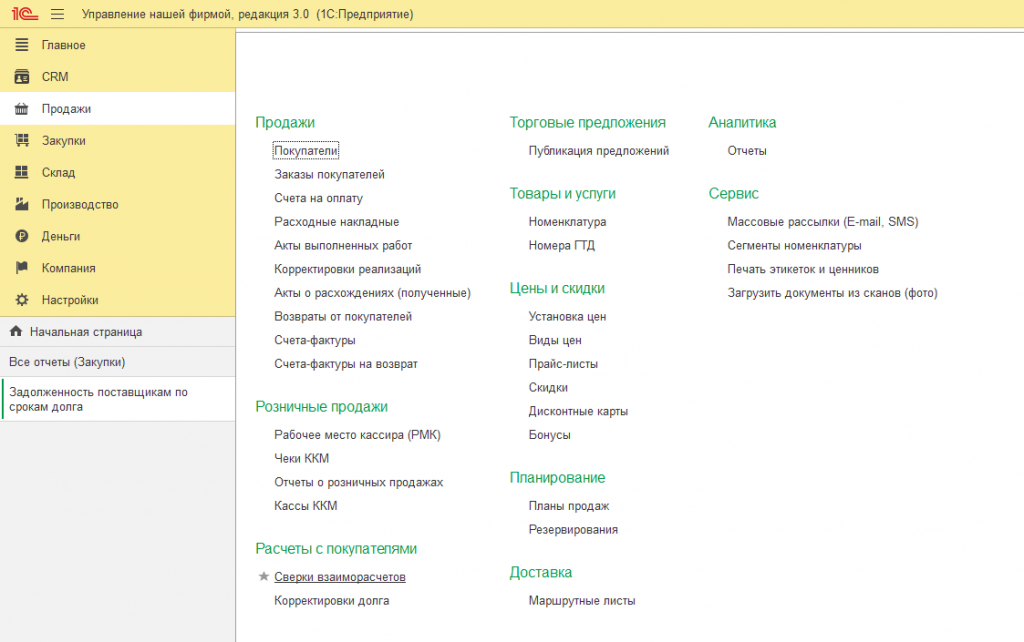Image resolution: width=1024 pixels, height=642 pixels.
Task: Open the Счета-фактуры list
Action: (x=315, y=340)
